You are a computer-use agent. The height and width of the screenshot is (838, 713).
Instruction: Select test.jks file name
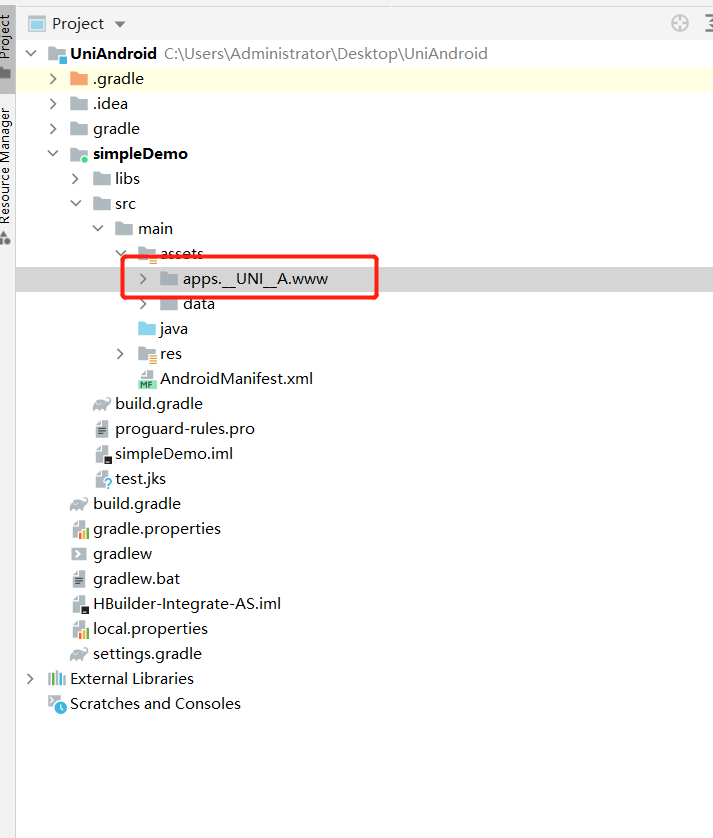pos(141,479)
